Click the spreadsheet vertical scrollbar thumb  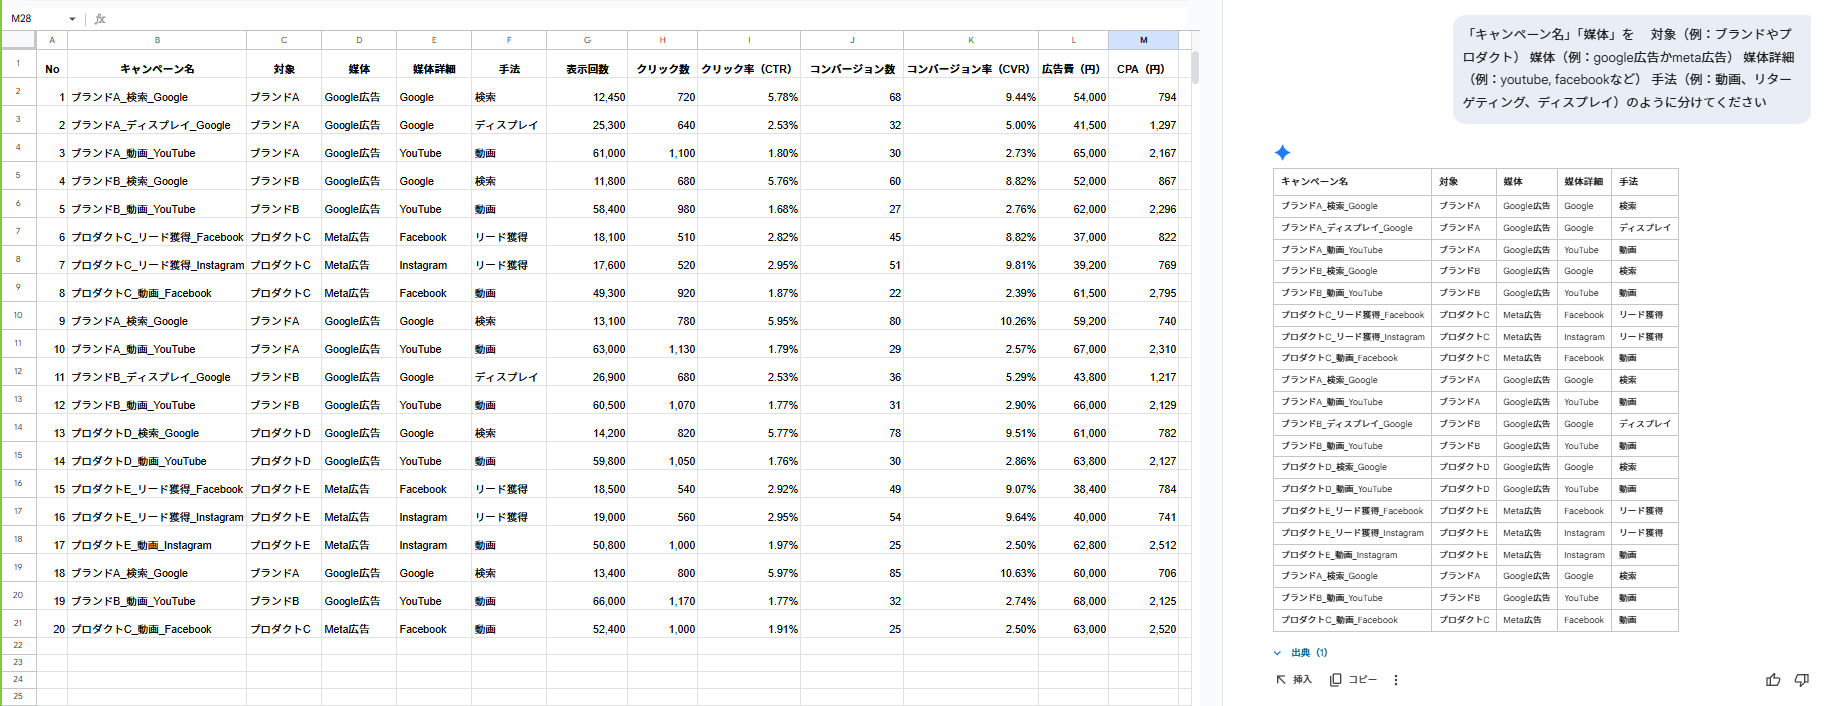[x=1195, y=68]
